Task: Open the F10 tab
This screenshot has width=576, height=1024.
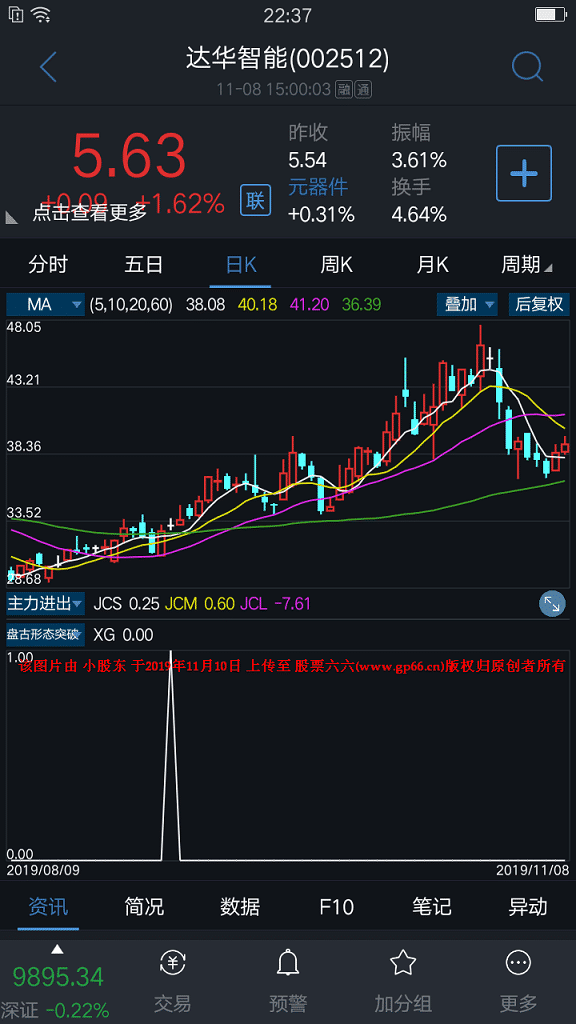Action: point(336,906)
